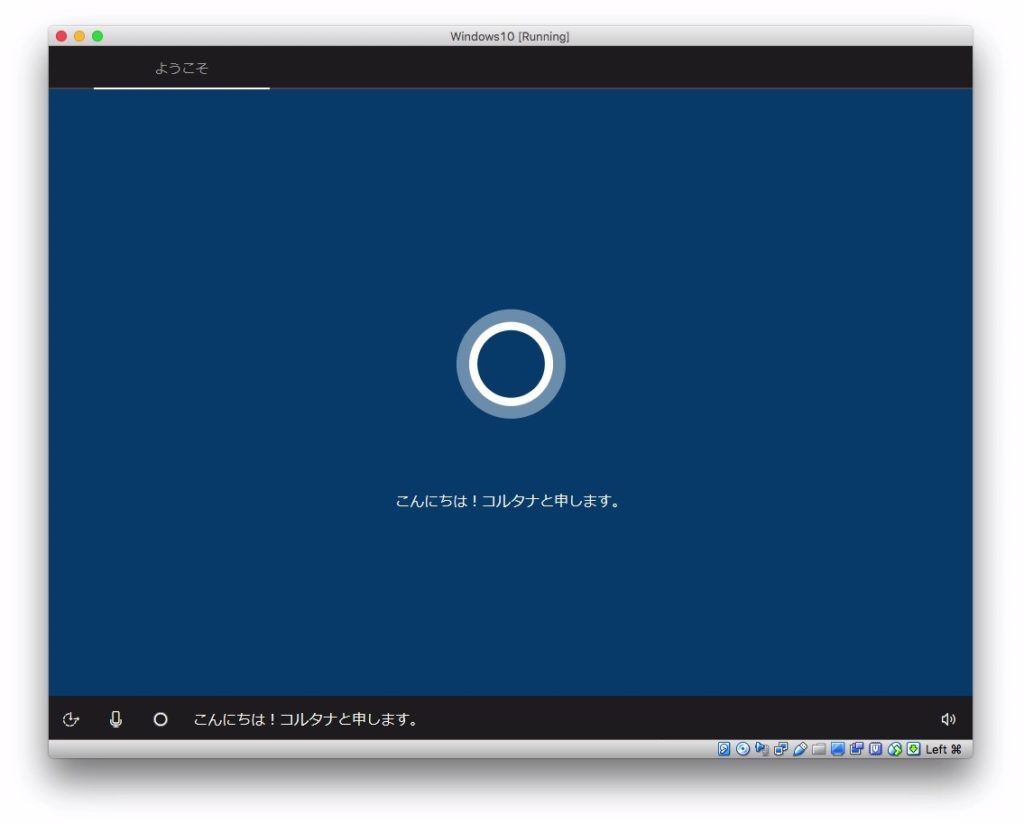This screenshot has height=824, width=1024.
Task: Mute the setup volume speaker icon
Action: [948, 719]
